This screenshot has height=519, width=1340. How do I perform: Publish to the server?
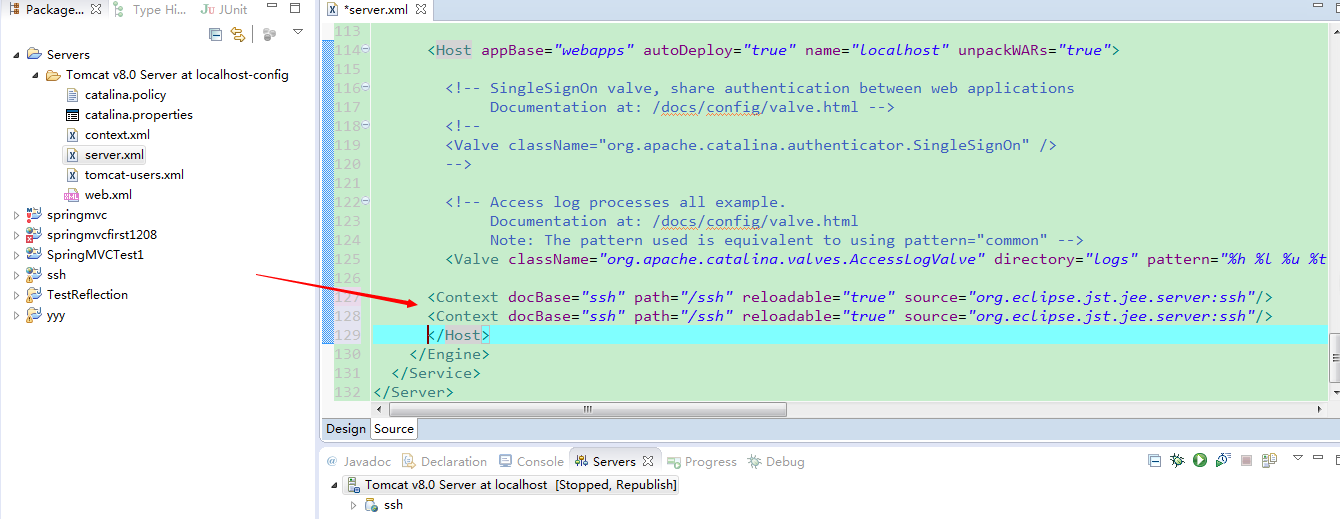tap(1269, 460)
